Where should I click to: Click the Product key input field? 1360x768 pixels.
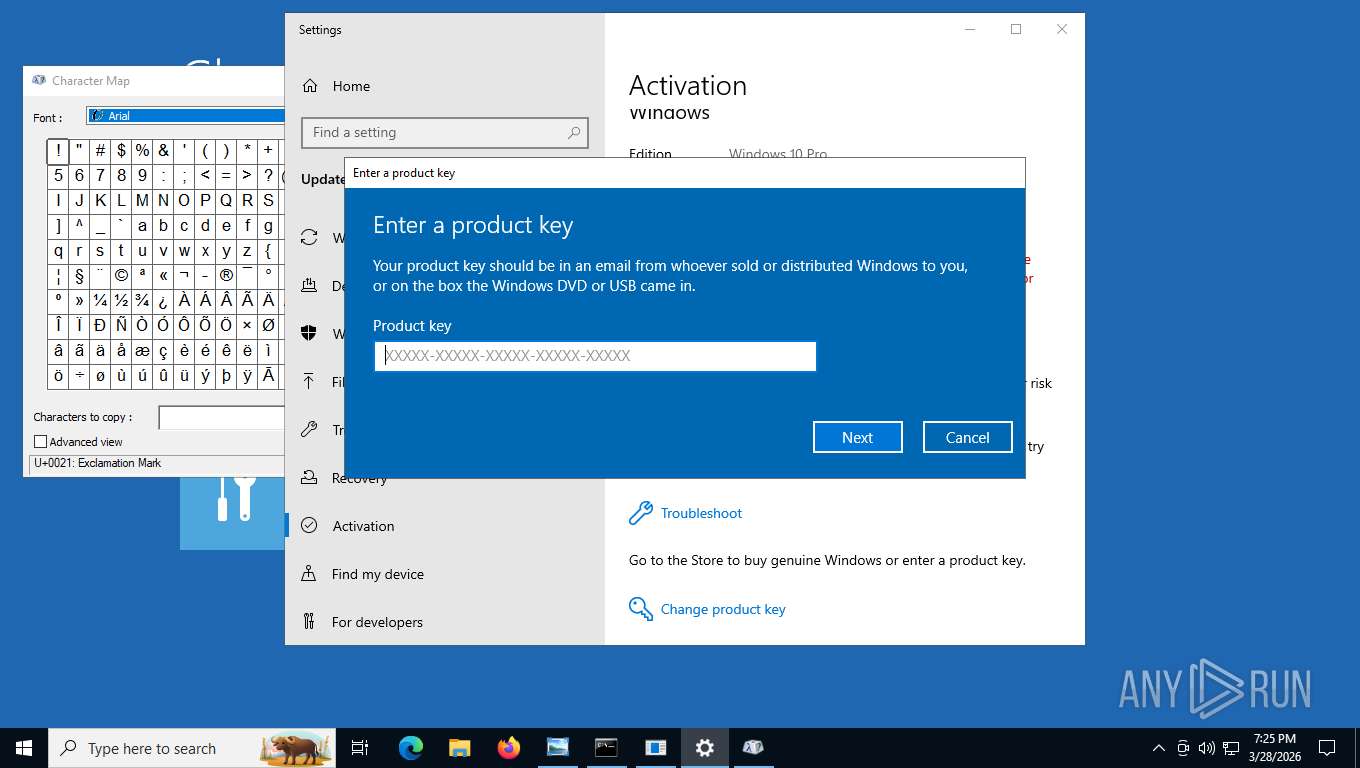tap(595, 356)
